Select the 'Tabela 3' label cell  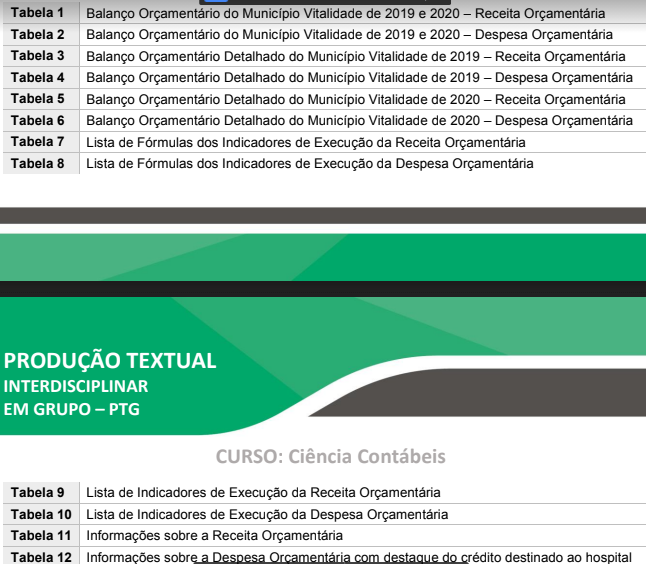tap(41, 56)
